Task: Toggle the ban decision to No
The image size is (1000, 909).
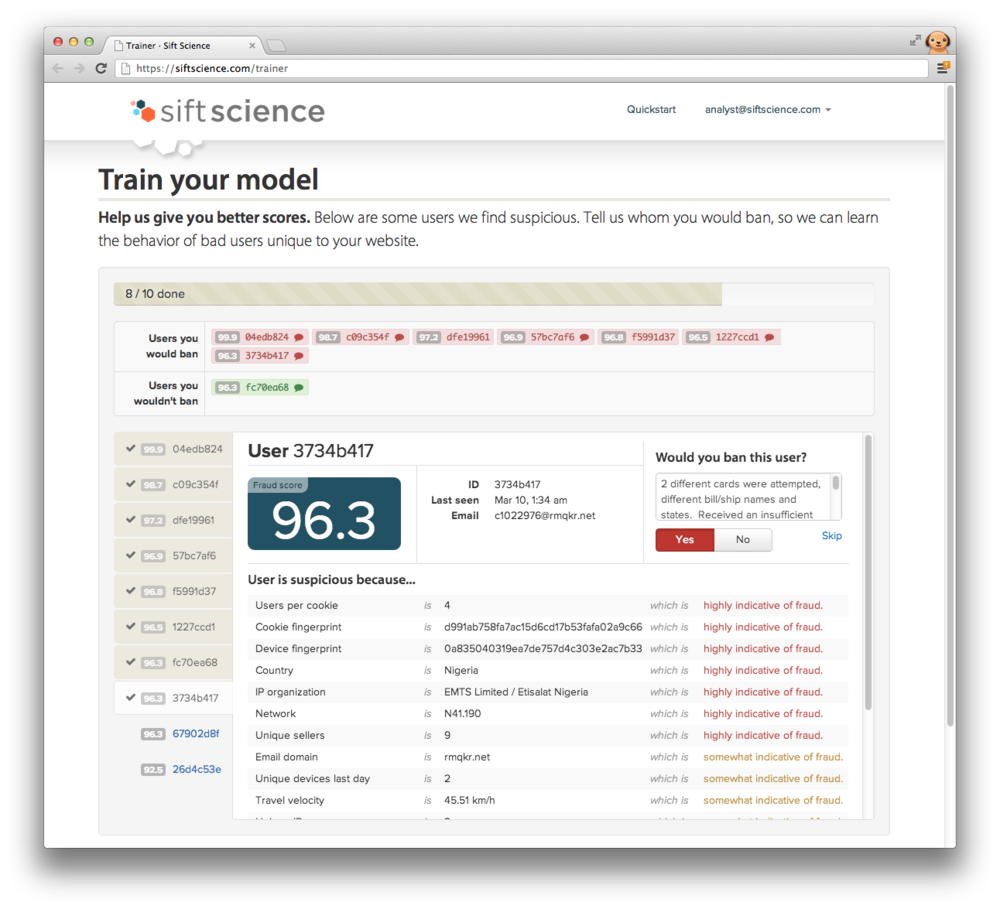Action: pos(743,539)
